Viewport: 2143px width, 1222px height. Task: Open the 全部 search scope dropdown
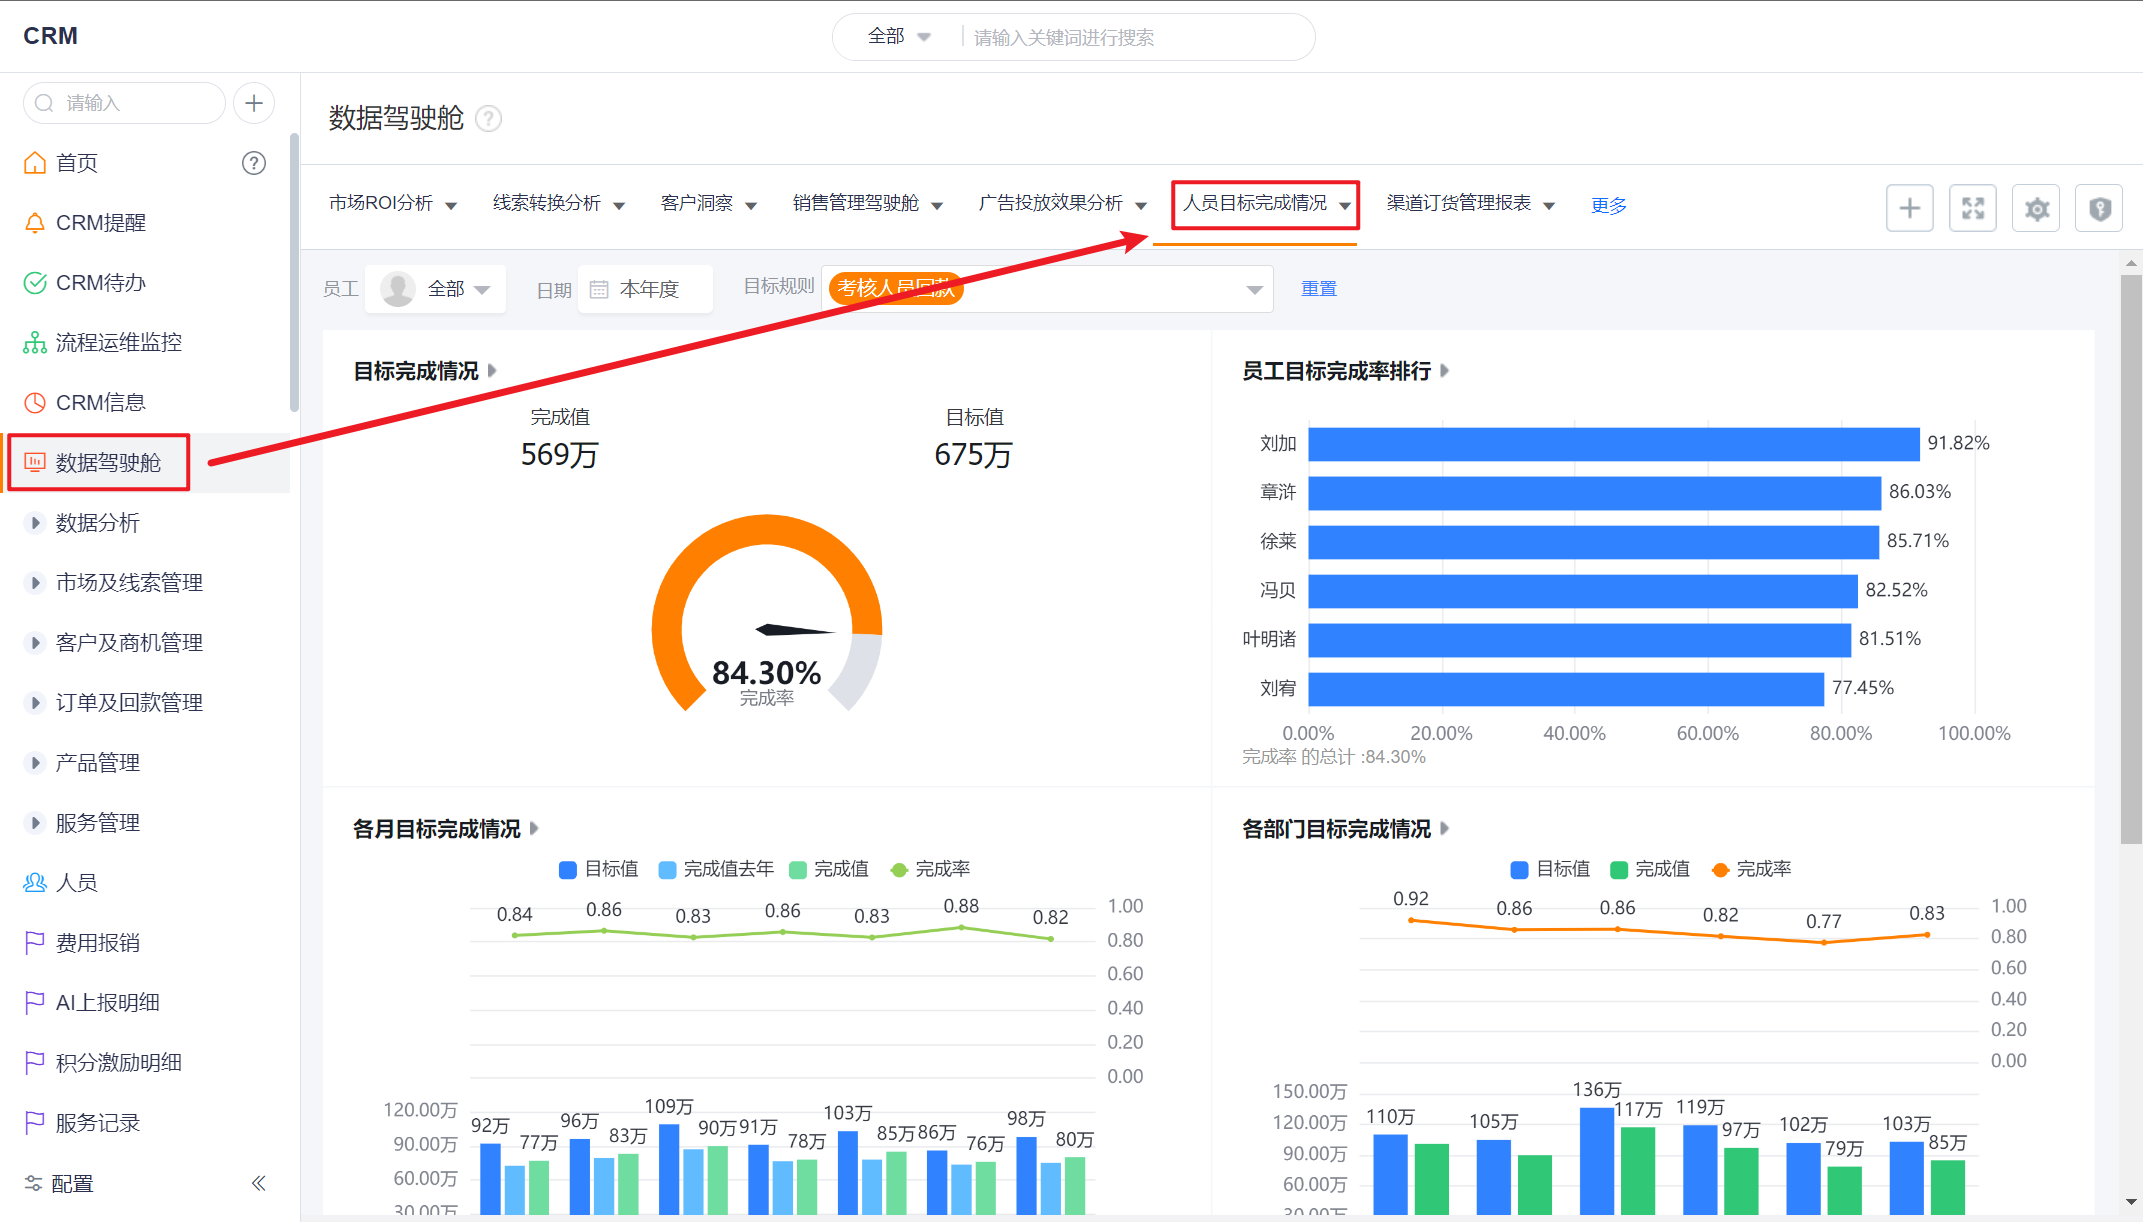(x=899, y=37)
